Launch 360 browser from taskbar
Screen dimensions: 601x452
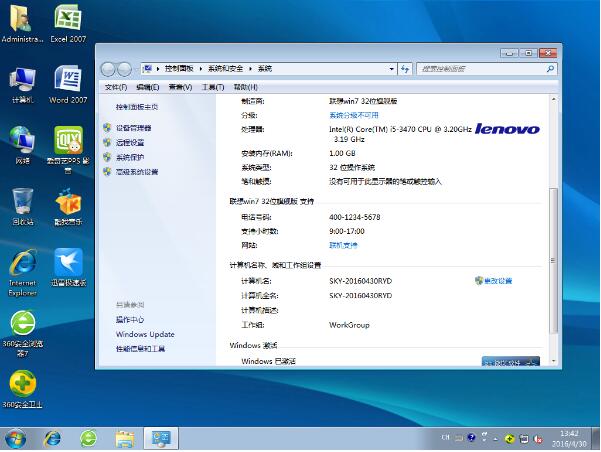88,438
